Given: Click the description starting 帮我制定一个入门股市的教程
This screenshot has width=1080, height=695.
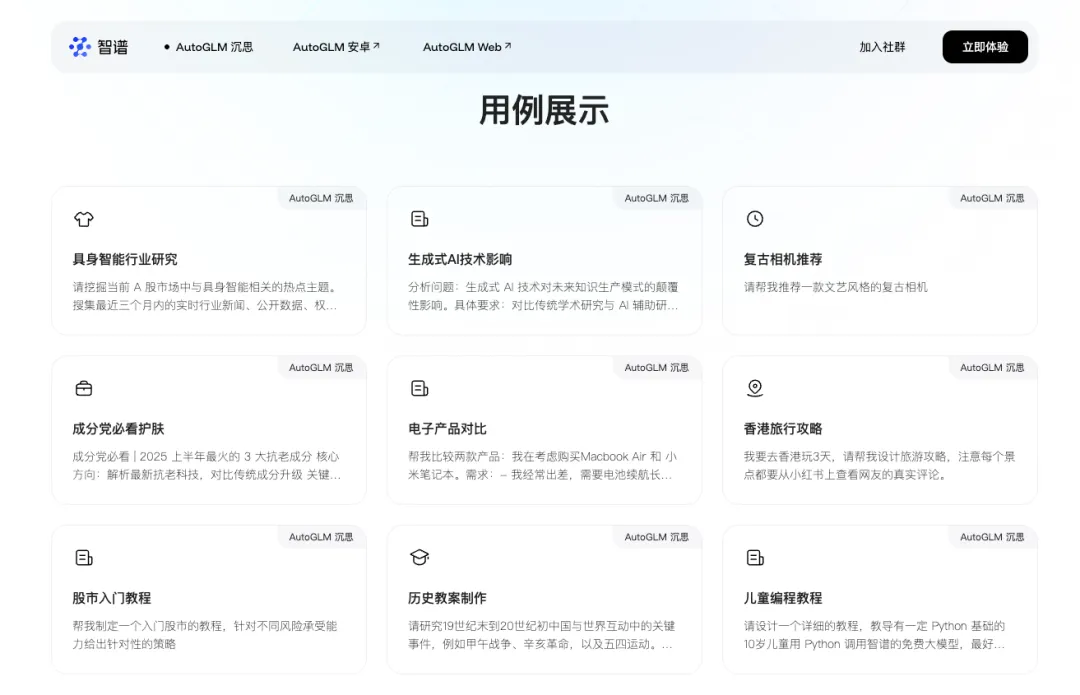Looking at the screenshot, I should click(205, 635).
